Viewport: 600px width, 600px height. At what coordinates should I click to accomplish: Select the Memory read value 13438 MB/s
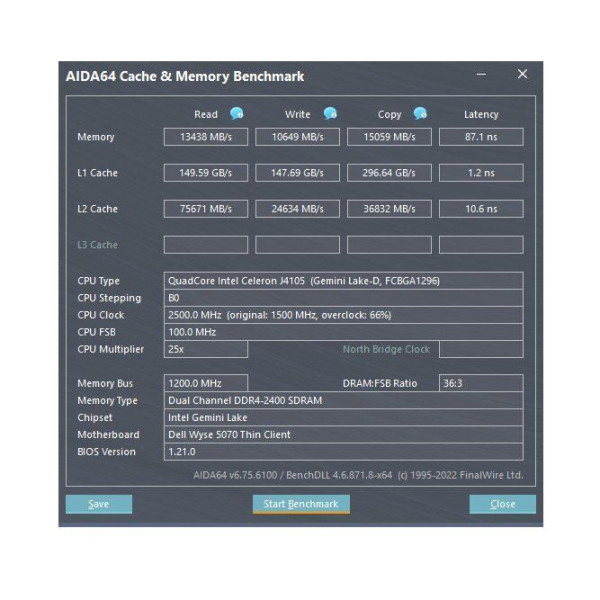[206, 137]
